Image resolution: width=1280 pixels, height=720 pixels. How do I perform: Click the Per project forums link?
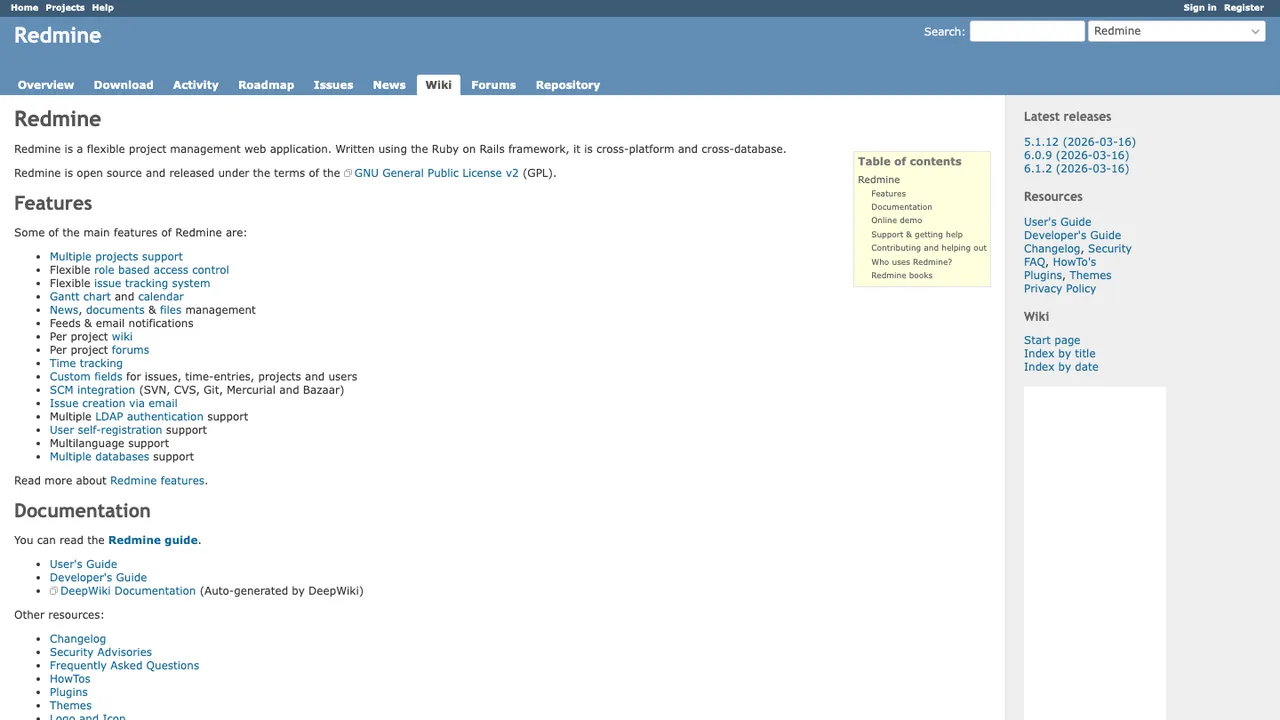pos(130,350)
